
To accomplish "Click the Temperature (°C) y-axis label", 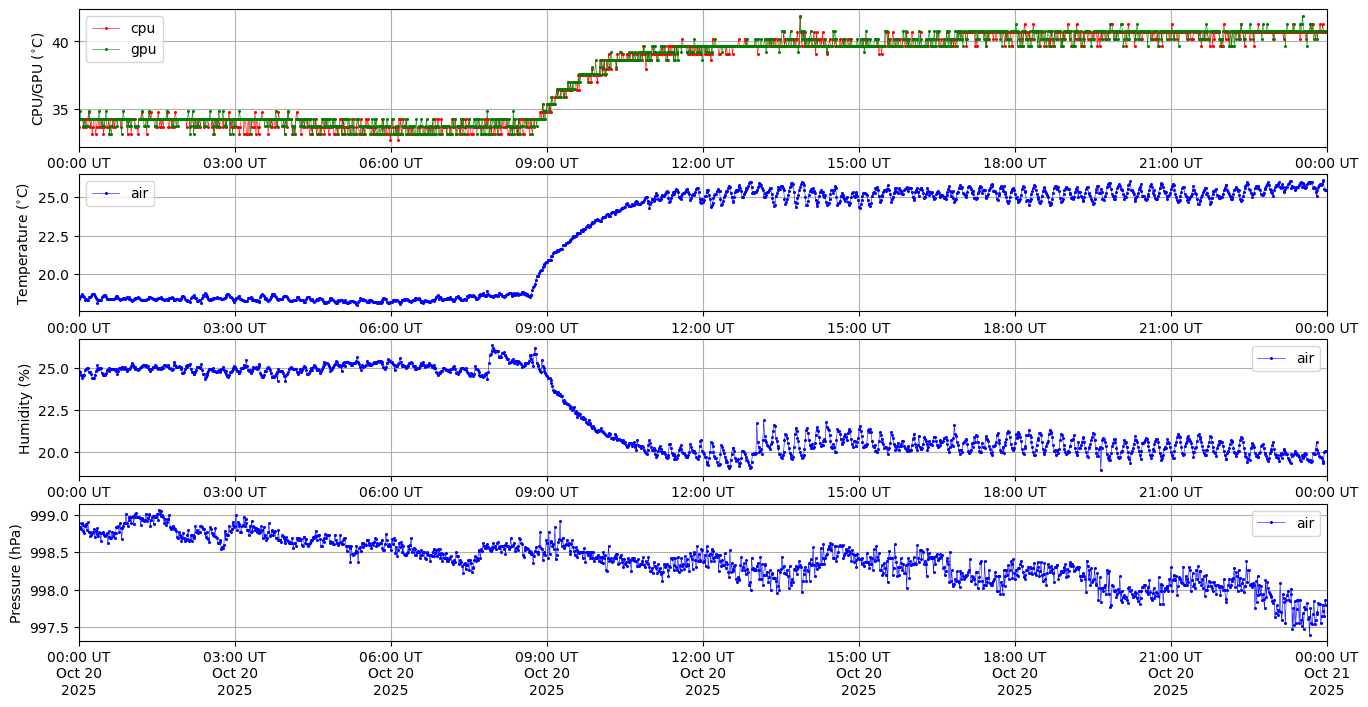I will pos(24,243).
